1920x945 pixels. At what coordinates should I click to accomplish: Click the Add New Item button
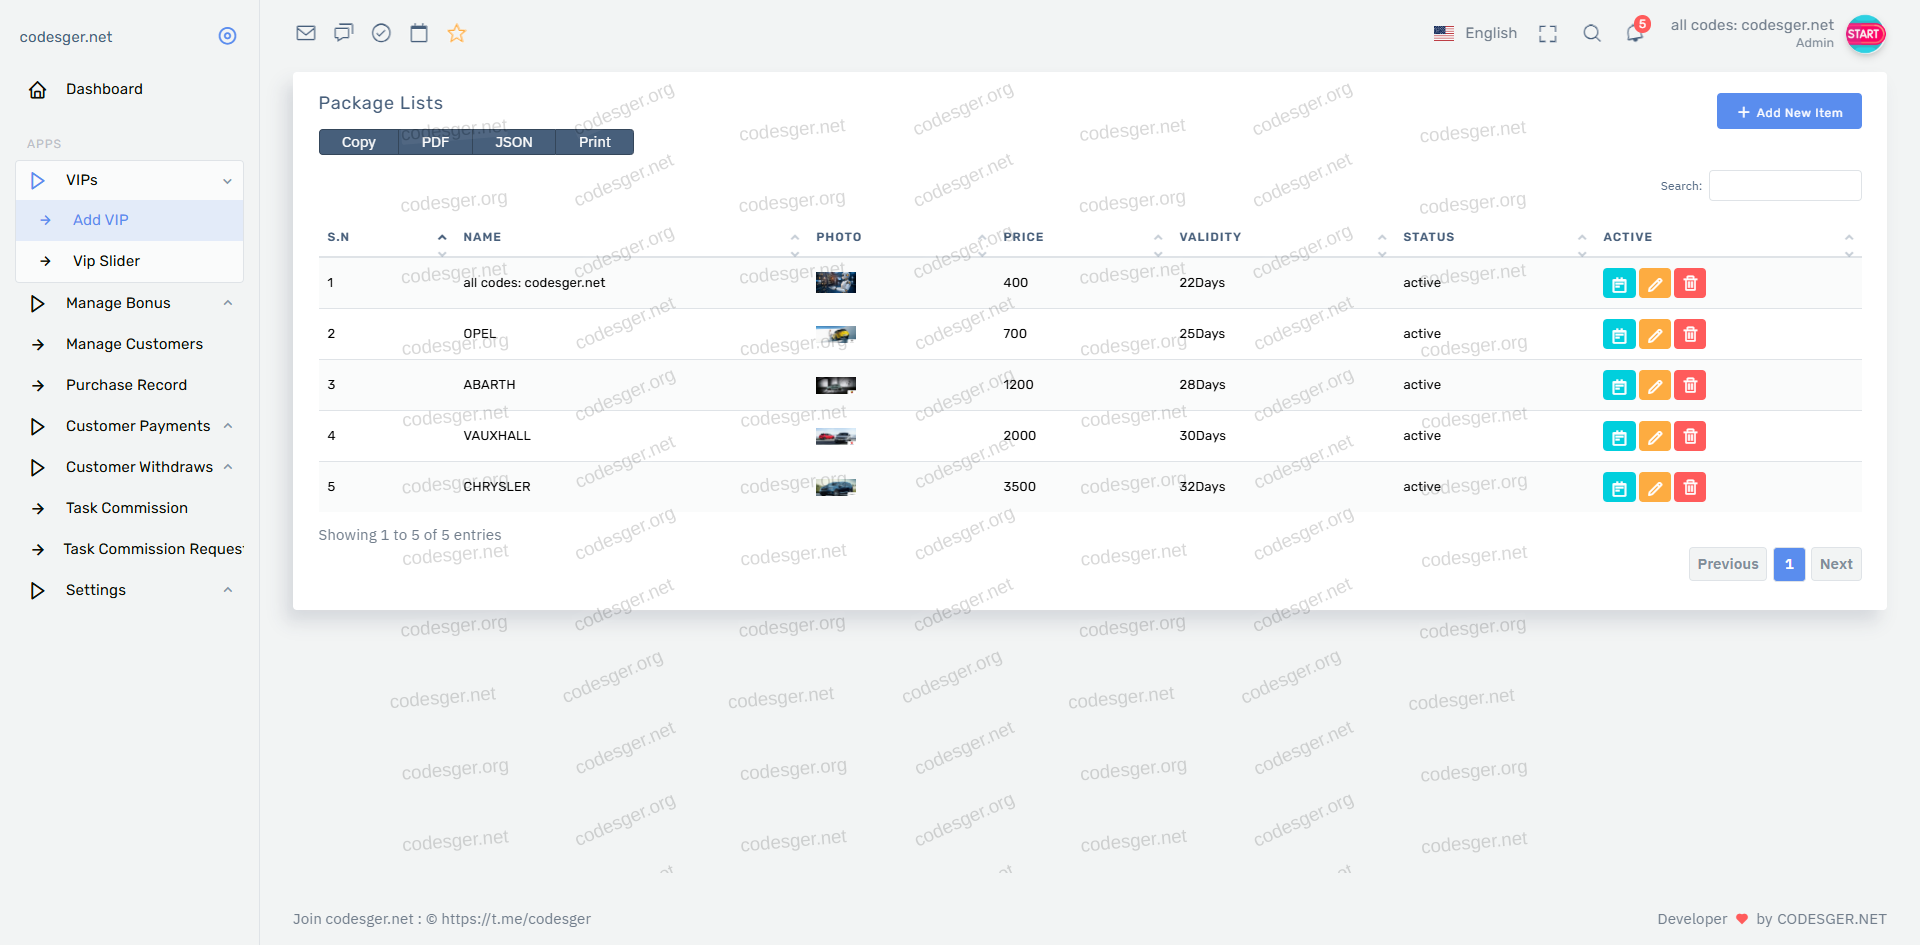click(x=1789, y=112)
